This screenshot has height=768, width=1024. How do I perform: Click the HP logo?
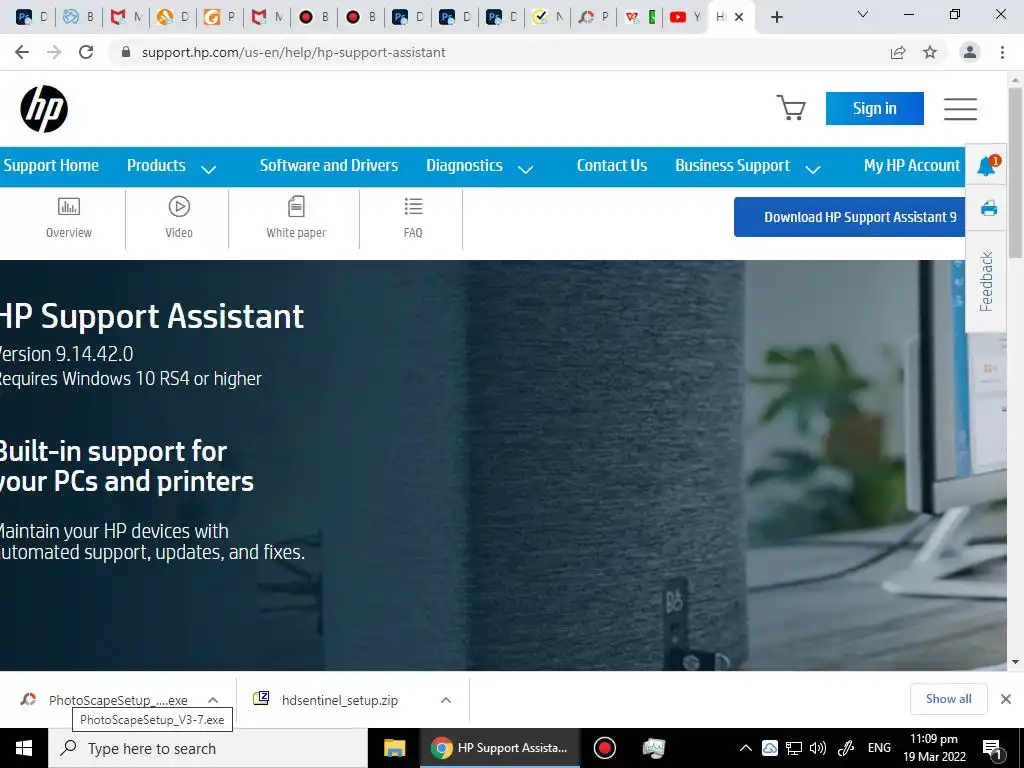pos(44,109)
